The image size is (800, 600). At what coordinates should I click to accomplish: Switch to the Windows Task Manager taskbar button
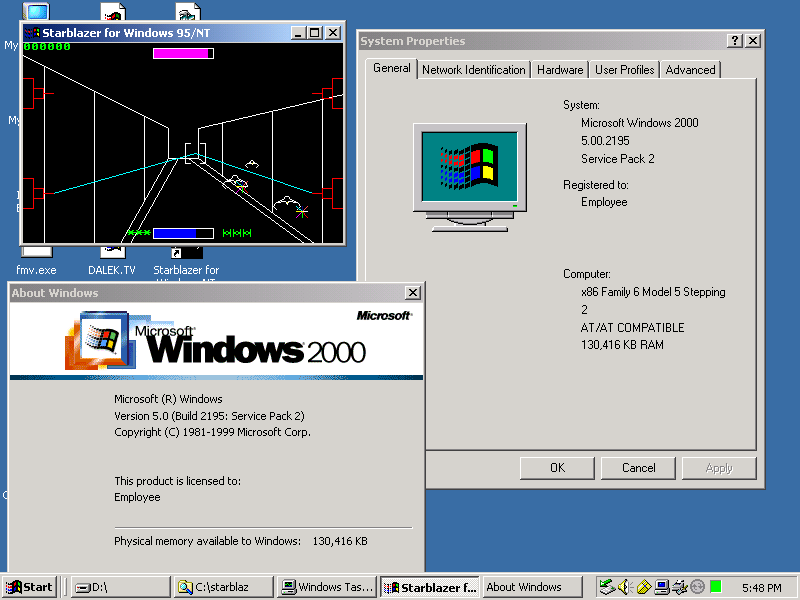point(327,587)
